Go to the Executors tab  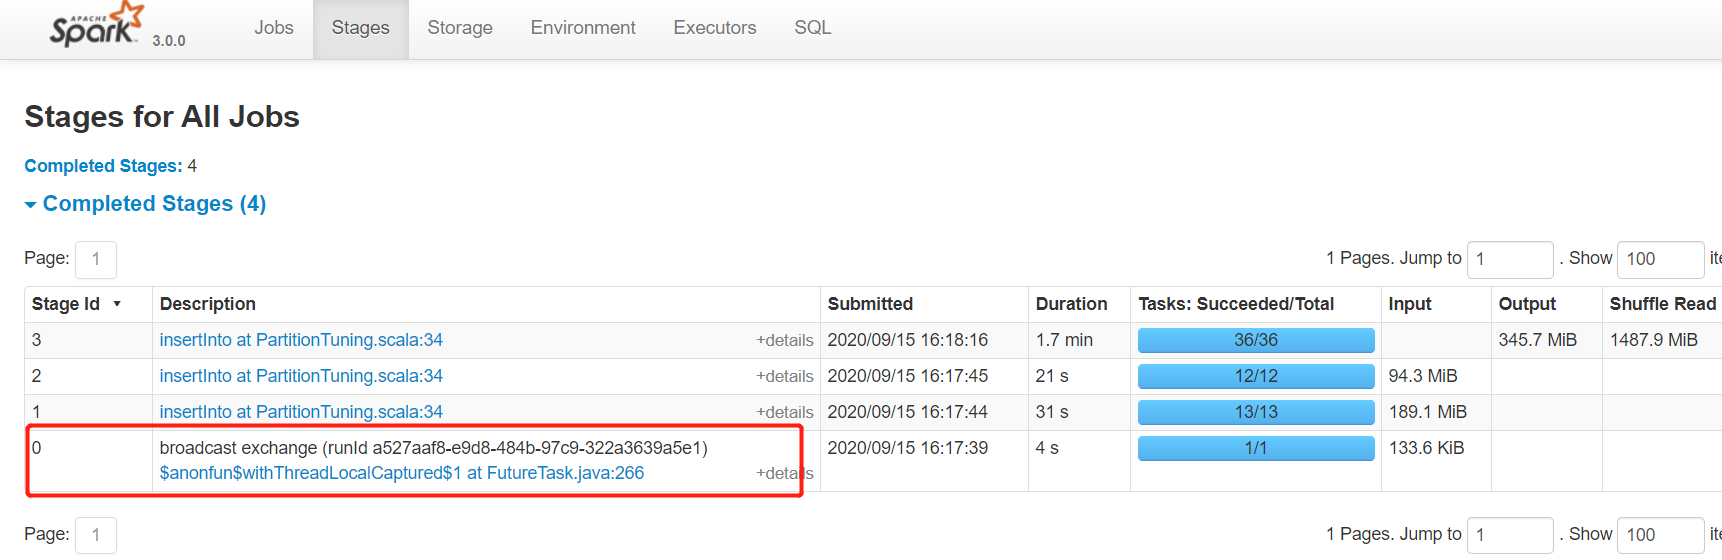[714, 28]
